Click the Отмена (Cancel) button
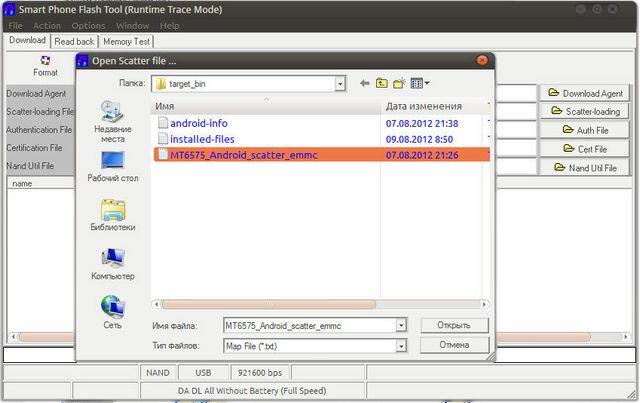The height and width of the screenshot is (403, 640). click(454, 345)
